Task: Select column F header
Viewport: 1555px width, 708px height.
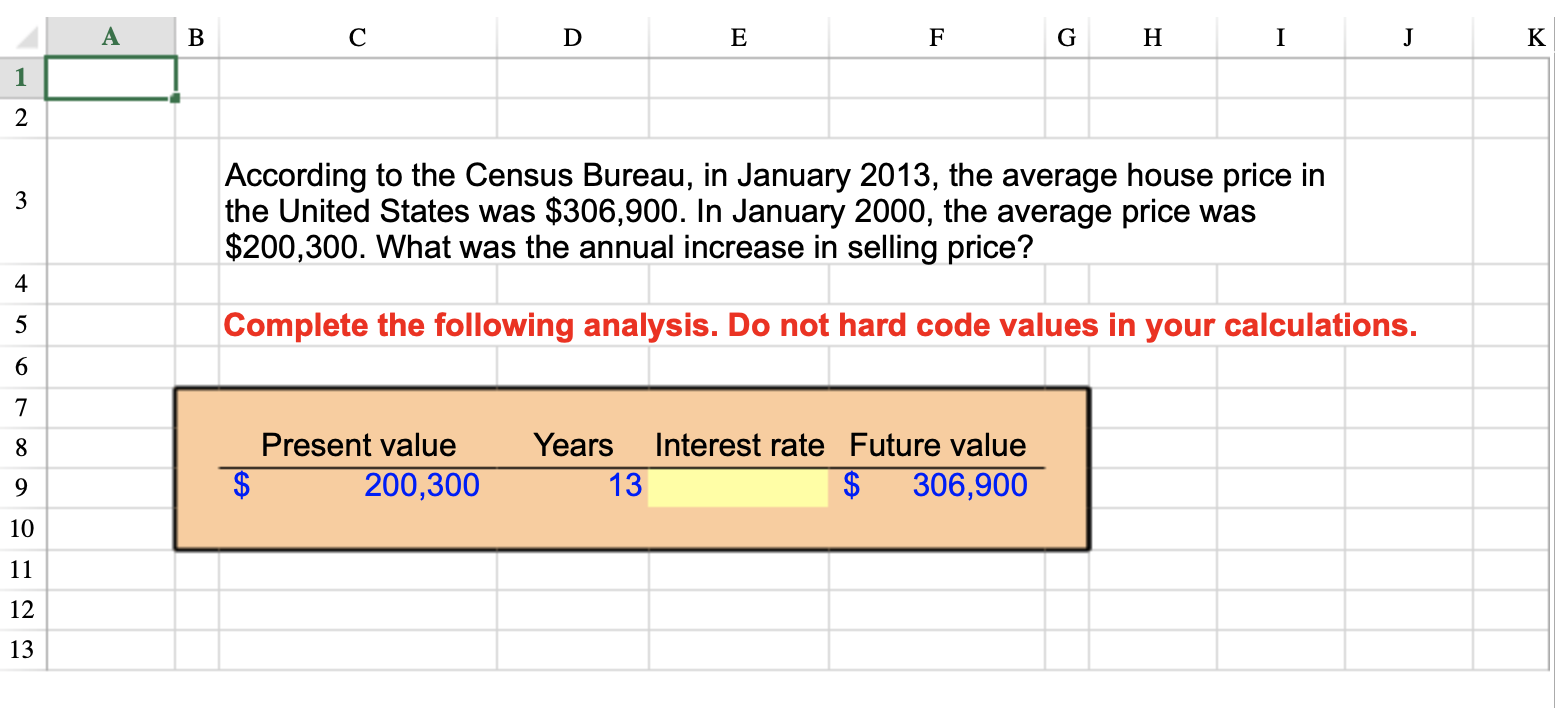Action: click(936, 37)
